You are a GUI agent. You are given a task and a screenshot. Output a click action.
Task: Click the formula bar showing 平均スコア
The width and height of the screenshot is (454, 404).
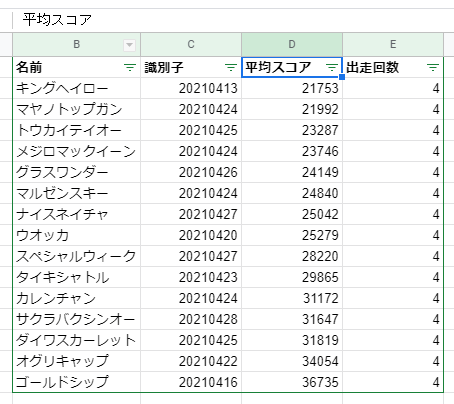pos(233,20)
